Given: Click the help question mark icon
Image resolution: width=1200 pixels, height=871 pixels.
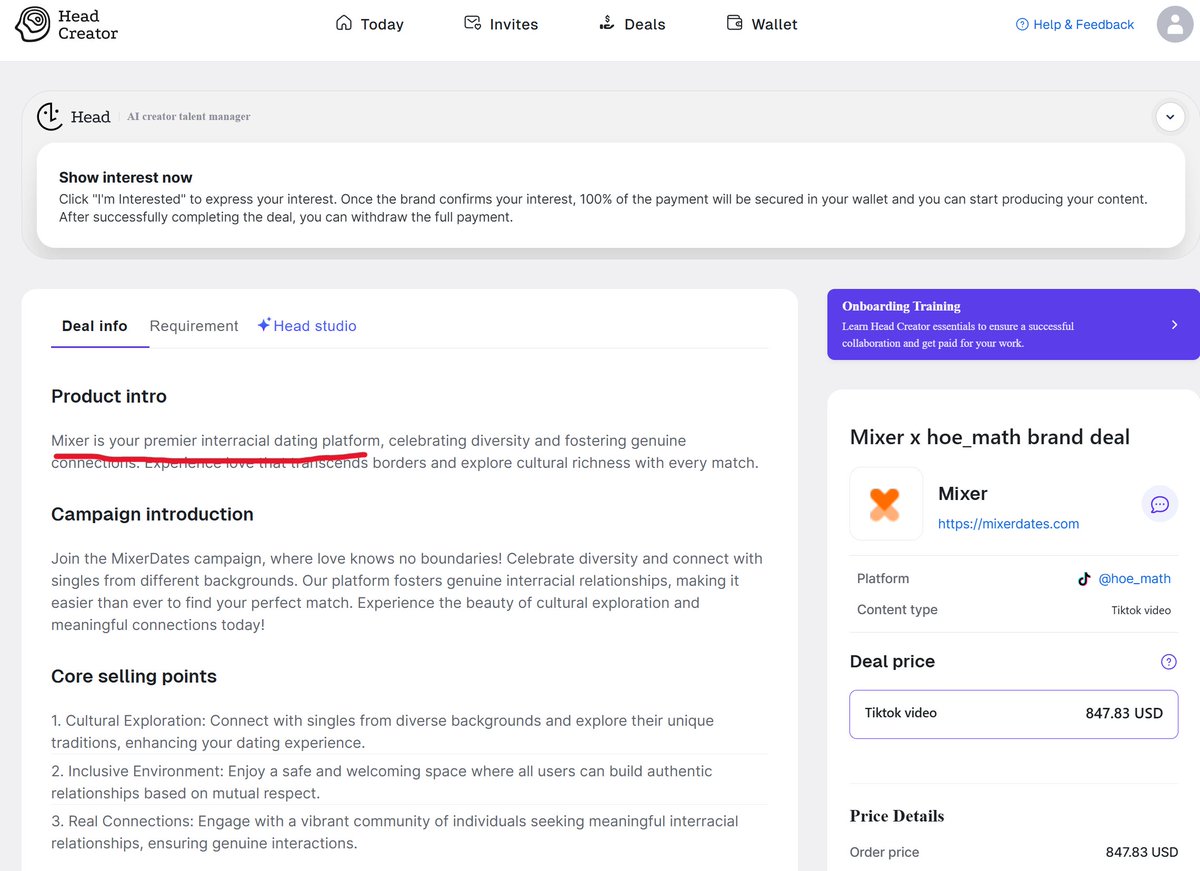Looking at the screenshot, I should click(x=1022, y=24).
